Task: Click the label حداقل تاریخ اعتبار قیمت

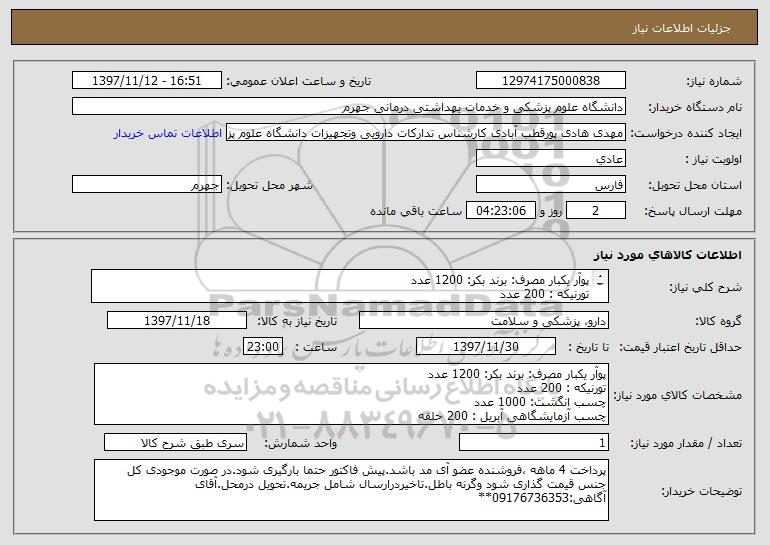Action: (x=680, y=347)
